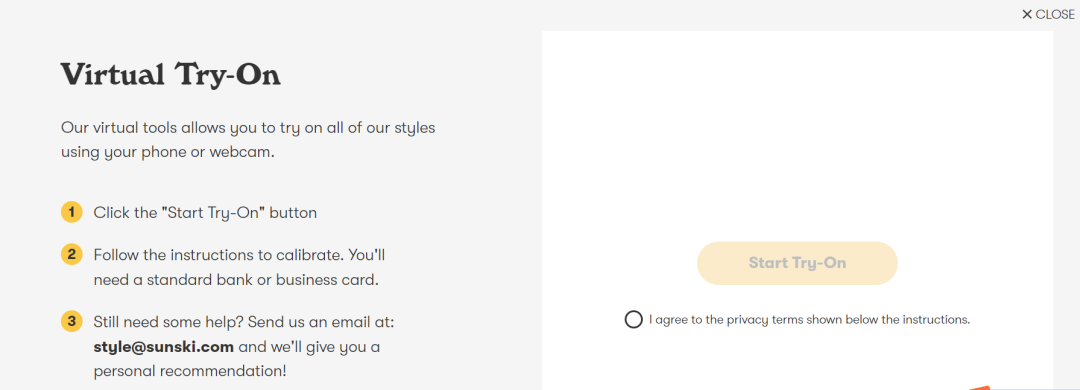Click the yellow step 1 badge
Viewport: 1080px width, 390px height.
pos(72,212)
